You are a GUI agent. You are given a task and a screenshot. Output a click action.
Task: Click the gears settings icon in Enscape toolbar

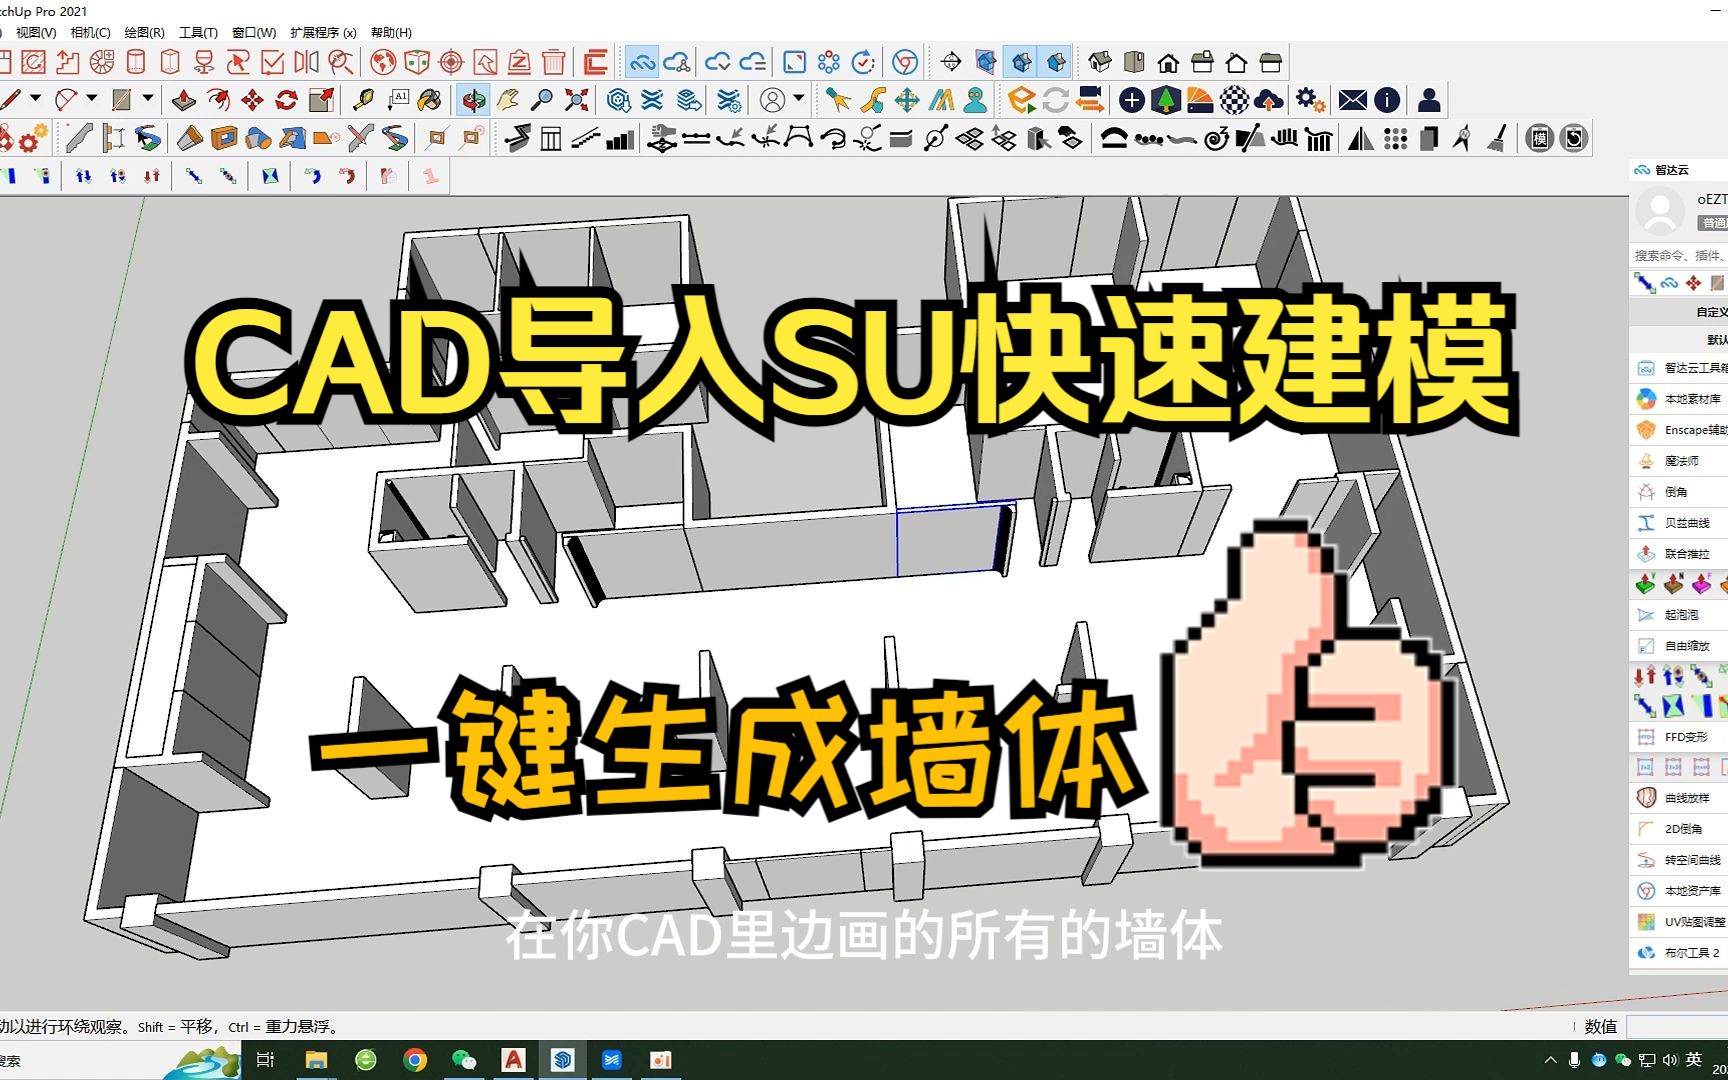[1310, 100]
